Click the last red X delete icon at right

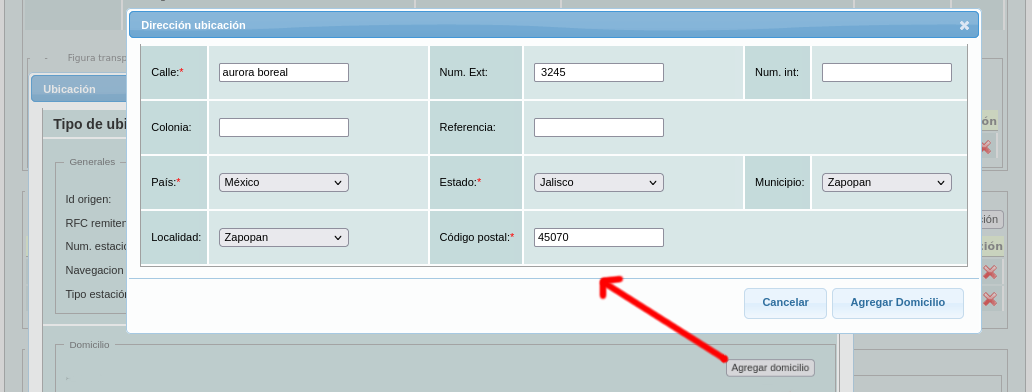coord(989,299)
